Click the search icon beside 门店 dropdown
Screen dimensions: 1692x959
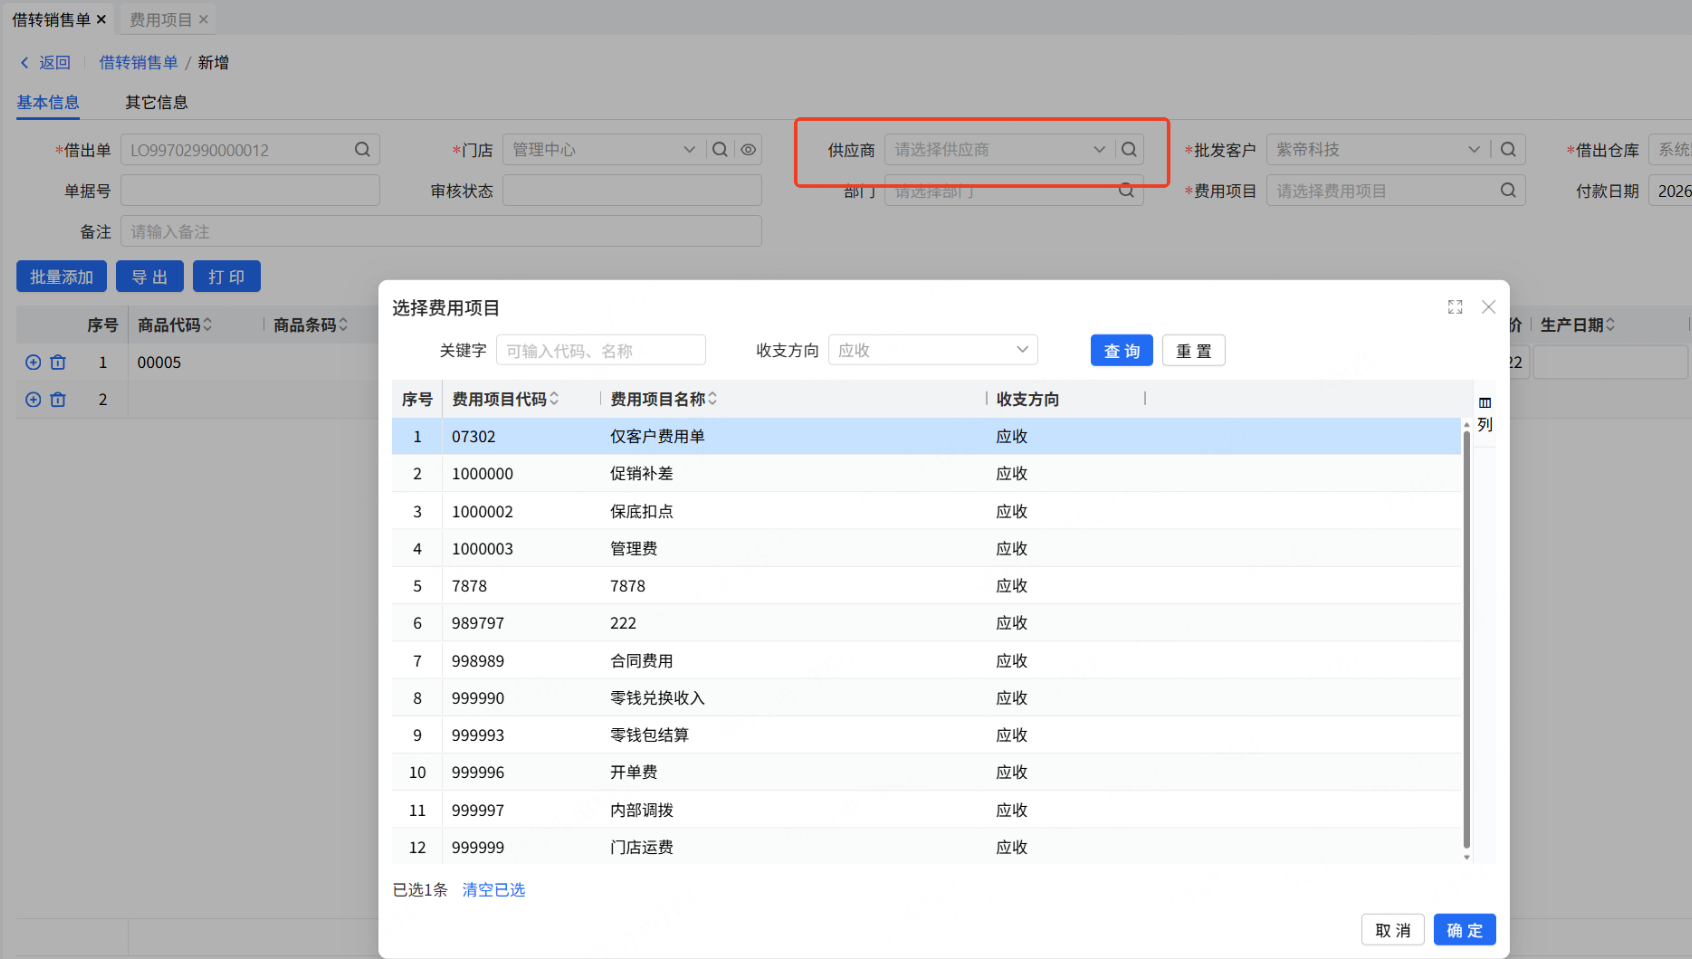click(720, 149)
